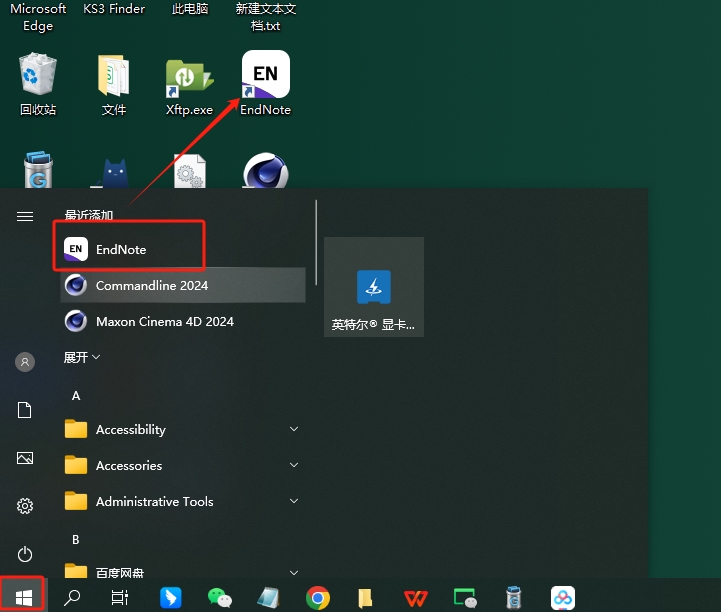Viewport: 721px width, 612px height.
Task: Open File Explorer folder on taskbar
Action: [365, 598]
